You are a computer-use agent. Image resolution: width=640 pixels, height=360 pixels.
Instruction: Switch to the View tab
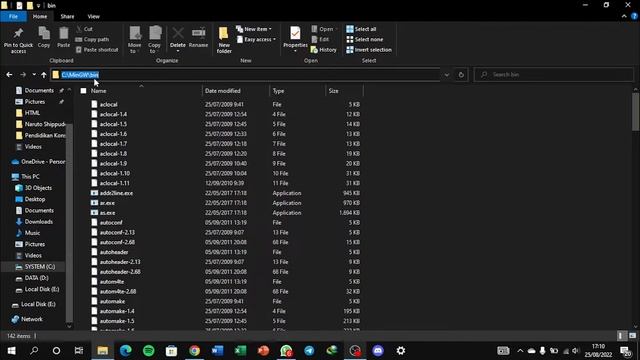coord(93,16)
